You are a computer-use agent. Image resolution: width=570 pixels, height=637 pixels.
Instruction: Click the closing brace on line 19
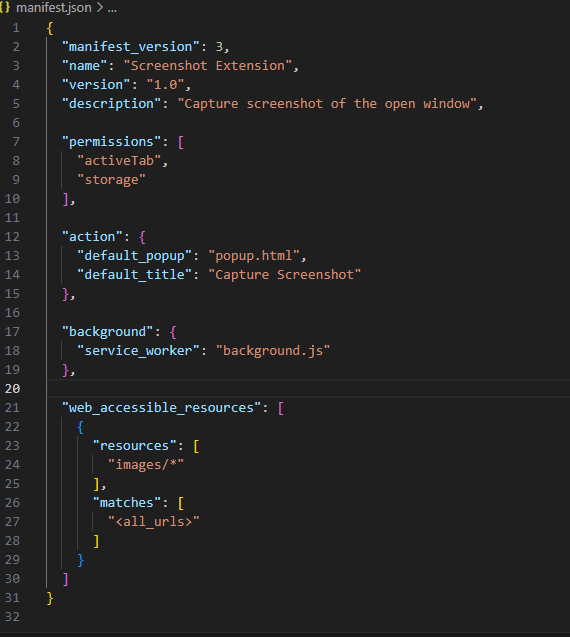click(65, 370)
